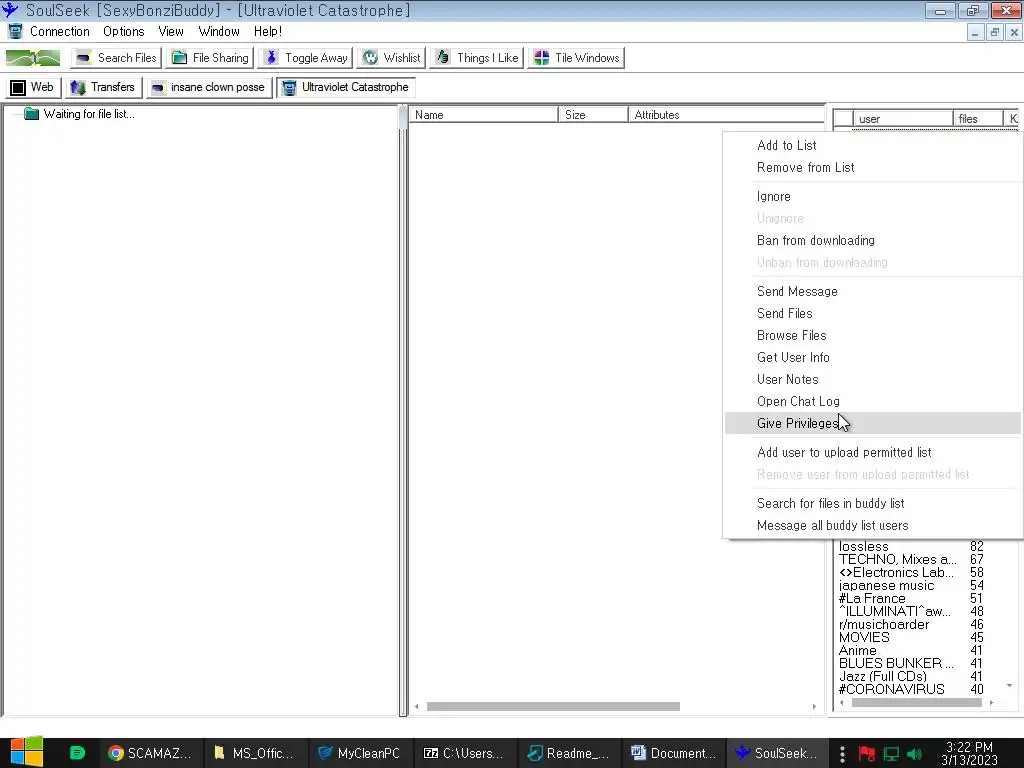Open MyCleanPC from taskbar
This screenshot has height=768, width=1024.
coord(359,754)
